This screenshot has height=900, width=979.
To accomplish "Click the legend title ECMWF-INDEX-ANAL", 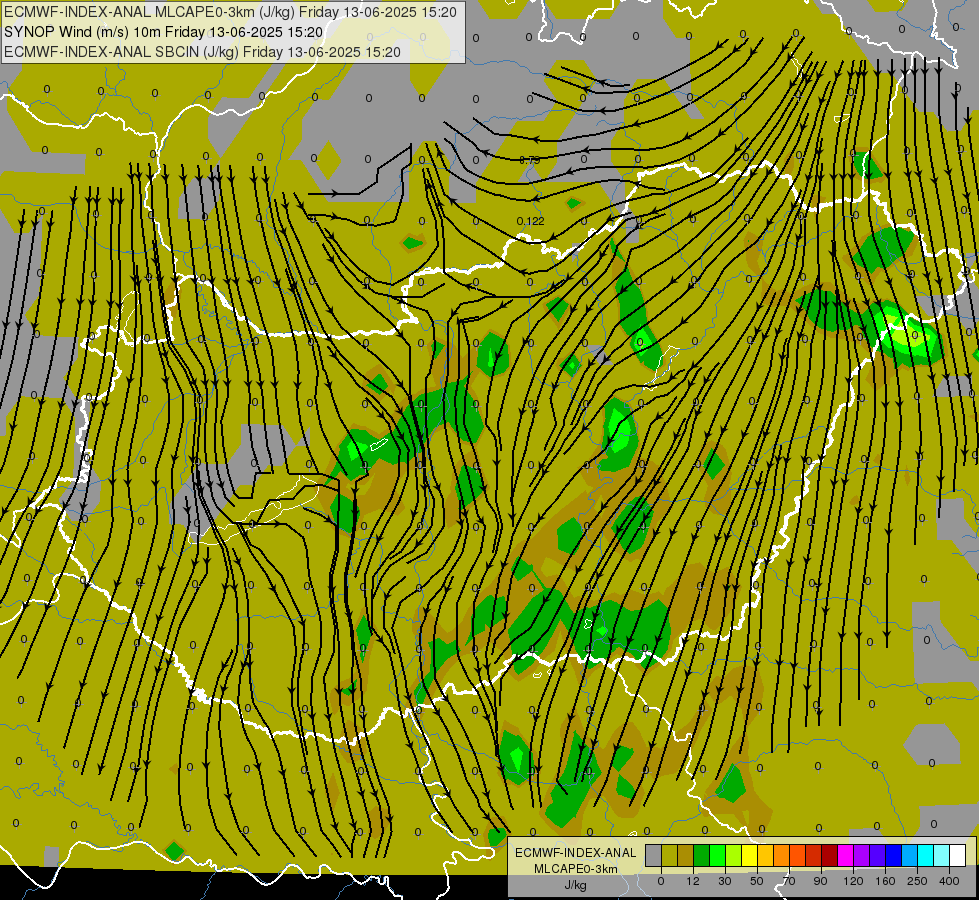I will (x=575, y=853).
